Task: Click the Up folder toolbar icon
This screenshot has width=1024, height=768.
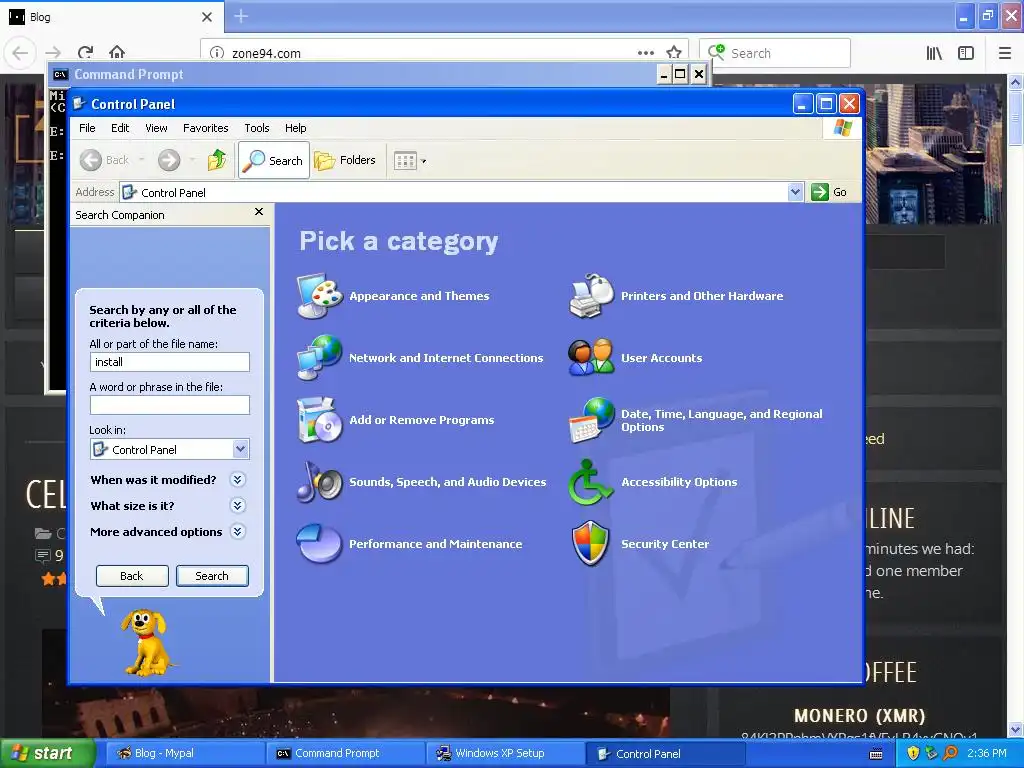Action: [217, 160]
